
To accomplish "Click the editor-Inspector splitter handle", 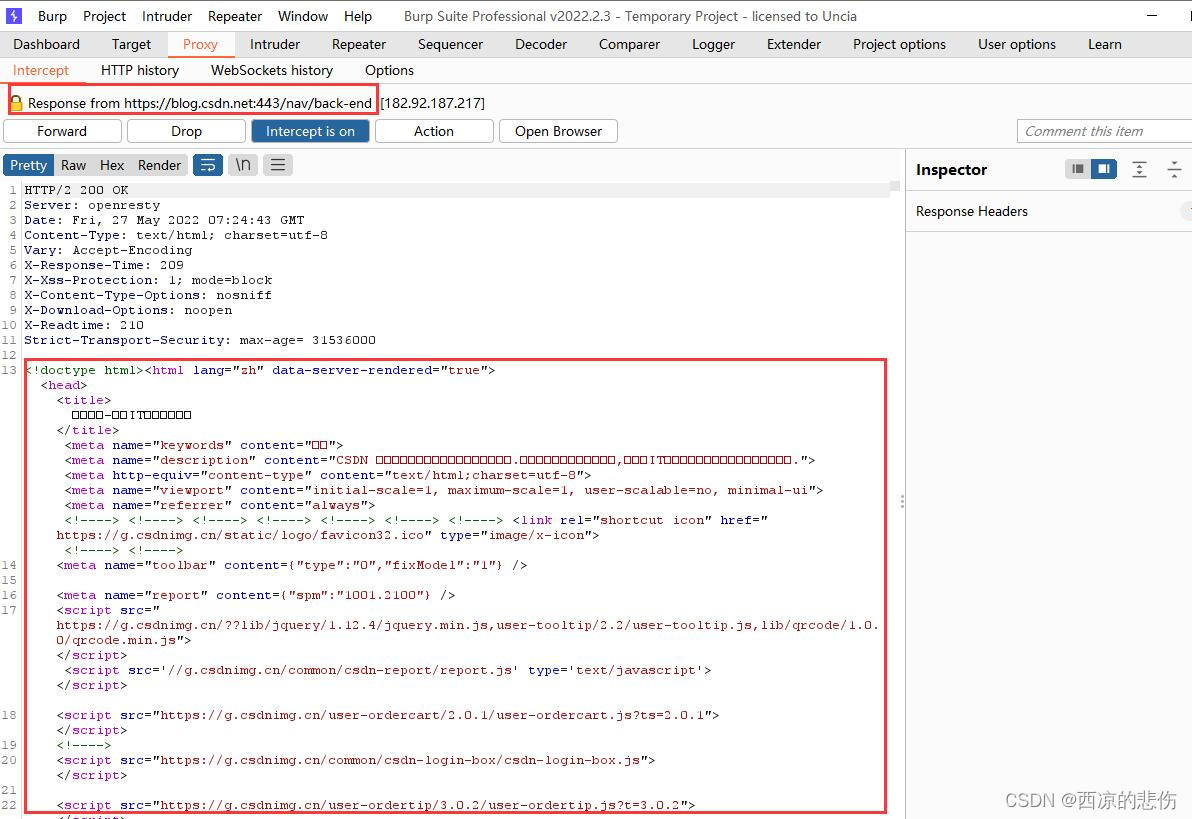I will coord(902,501).
